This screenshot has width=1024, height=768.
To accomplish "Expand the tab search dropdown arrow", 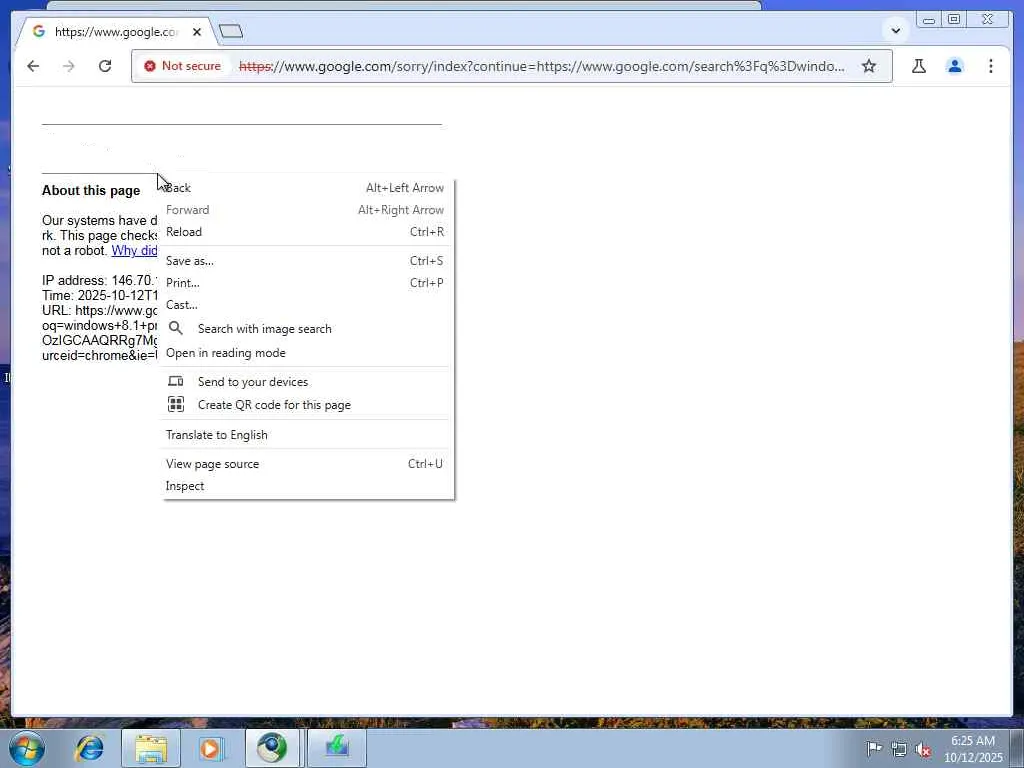I will click(896, 30).
